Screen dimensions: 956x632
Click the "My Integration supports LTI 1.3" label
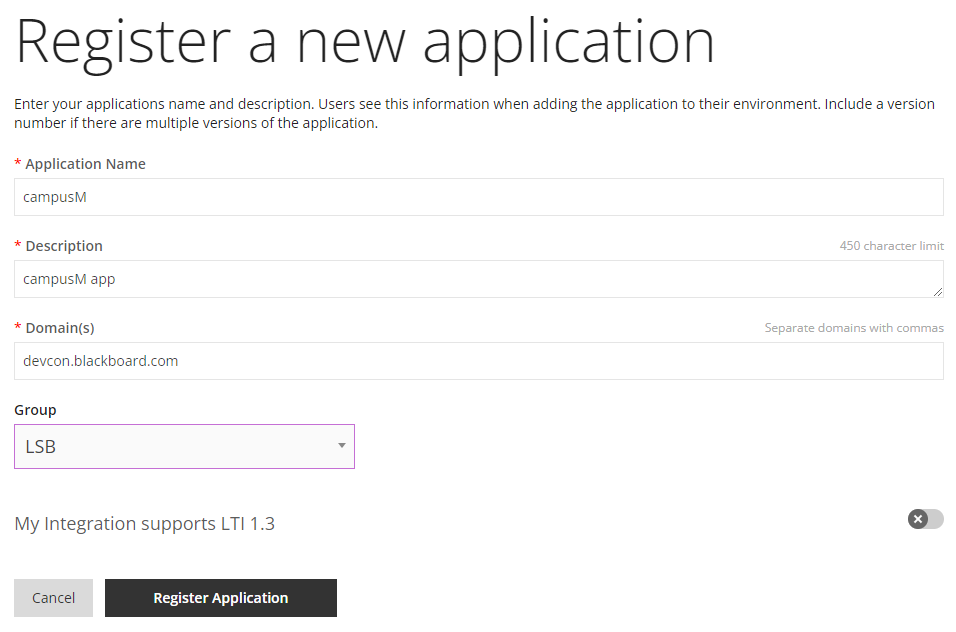pos(144,523)
